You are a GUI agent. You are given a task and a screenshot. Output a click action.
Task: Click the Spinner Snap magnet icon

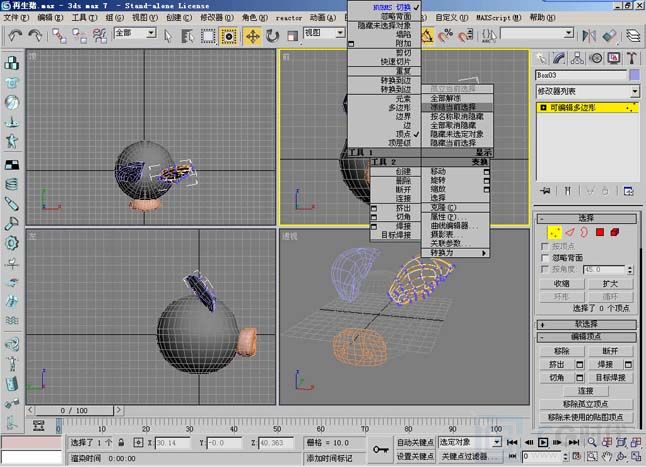[x=466, y=36]
